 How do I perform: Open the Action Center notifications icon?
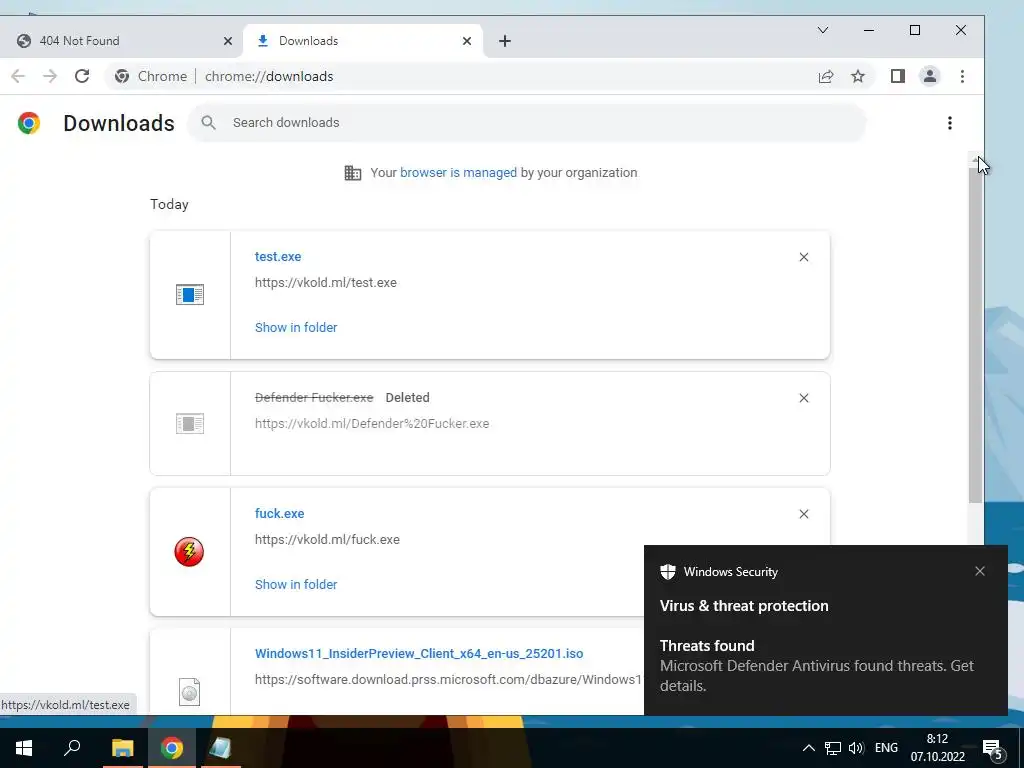(993, 748)
